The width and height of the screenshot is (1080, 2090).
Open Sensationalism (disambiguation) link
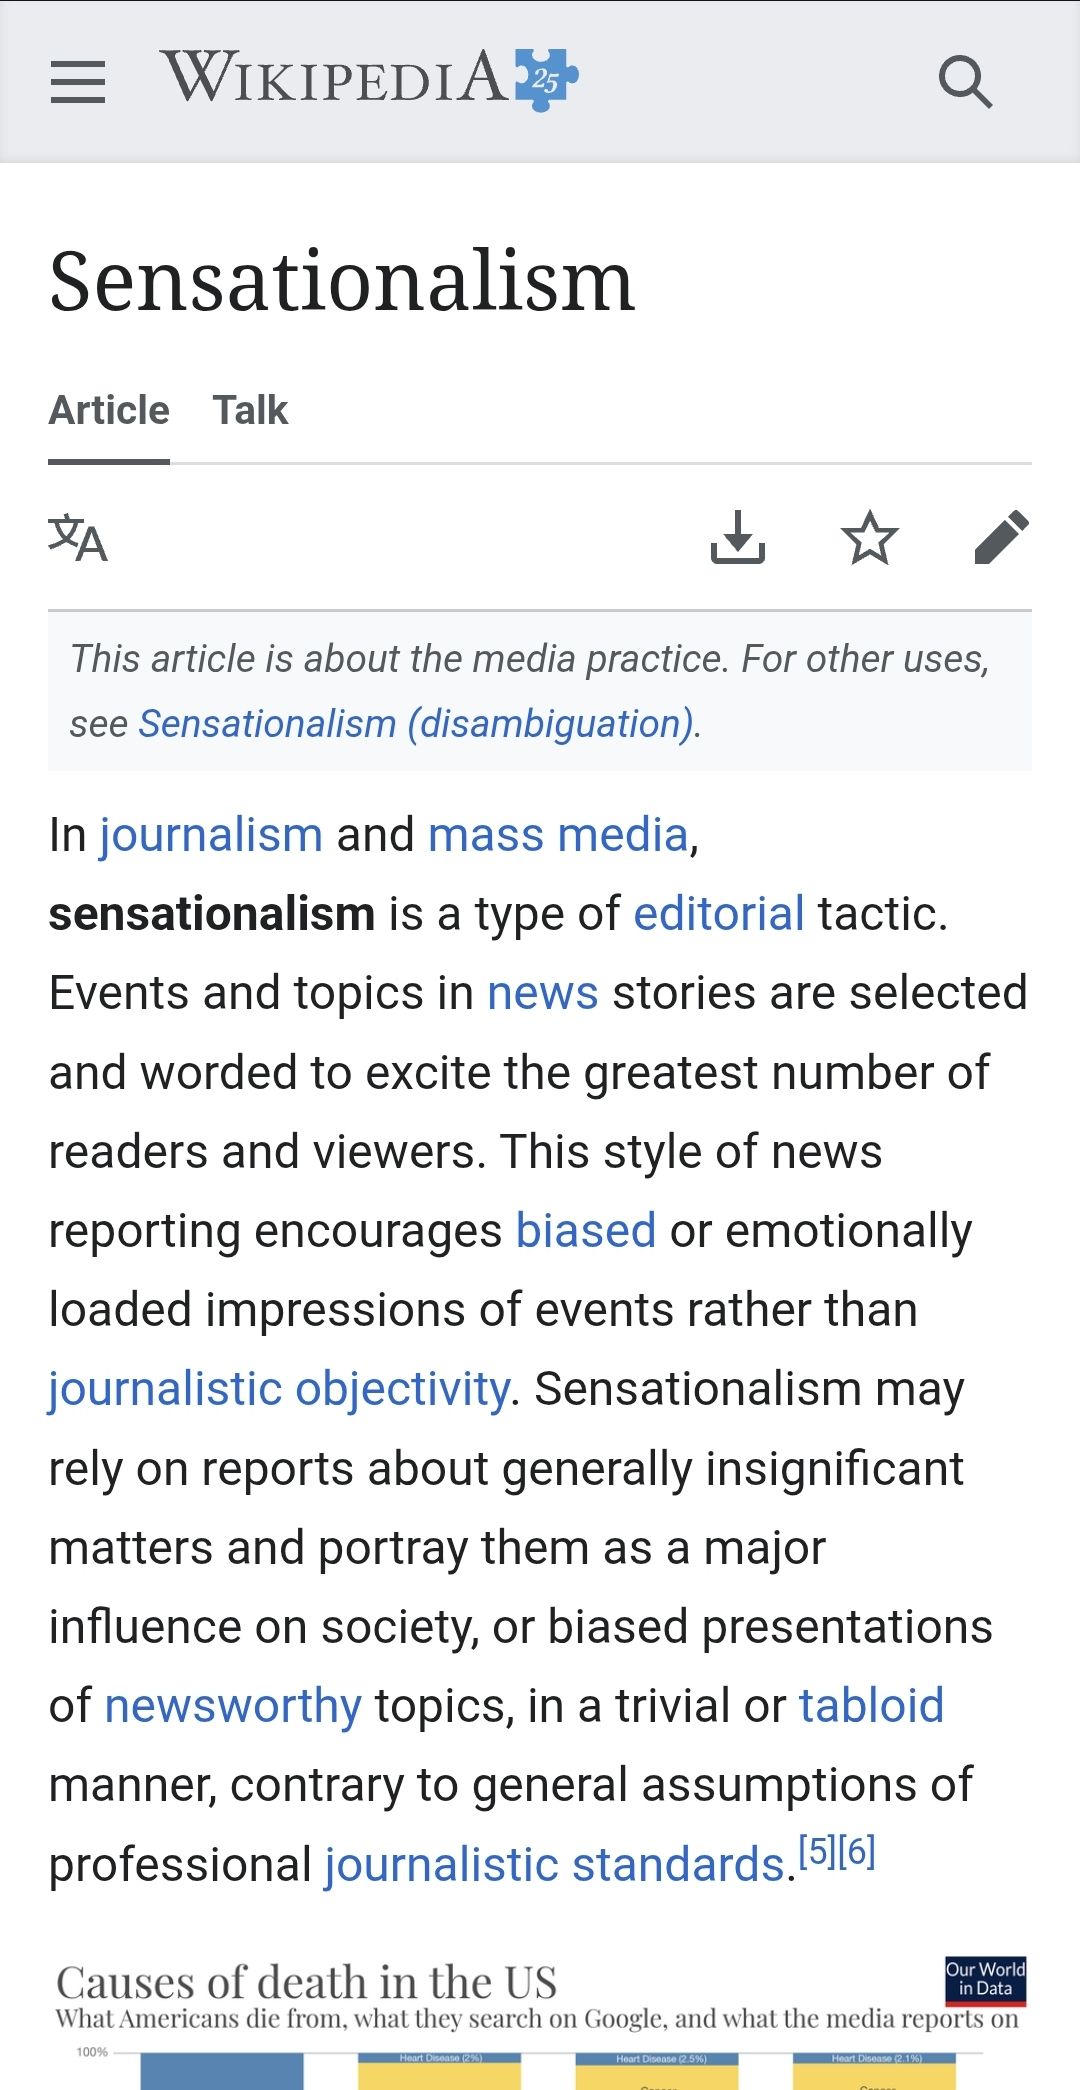pos(416,723)
